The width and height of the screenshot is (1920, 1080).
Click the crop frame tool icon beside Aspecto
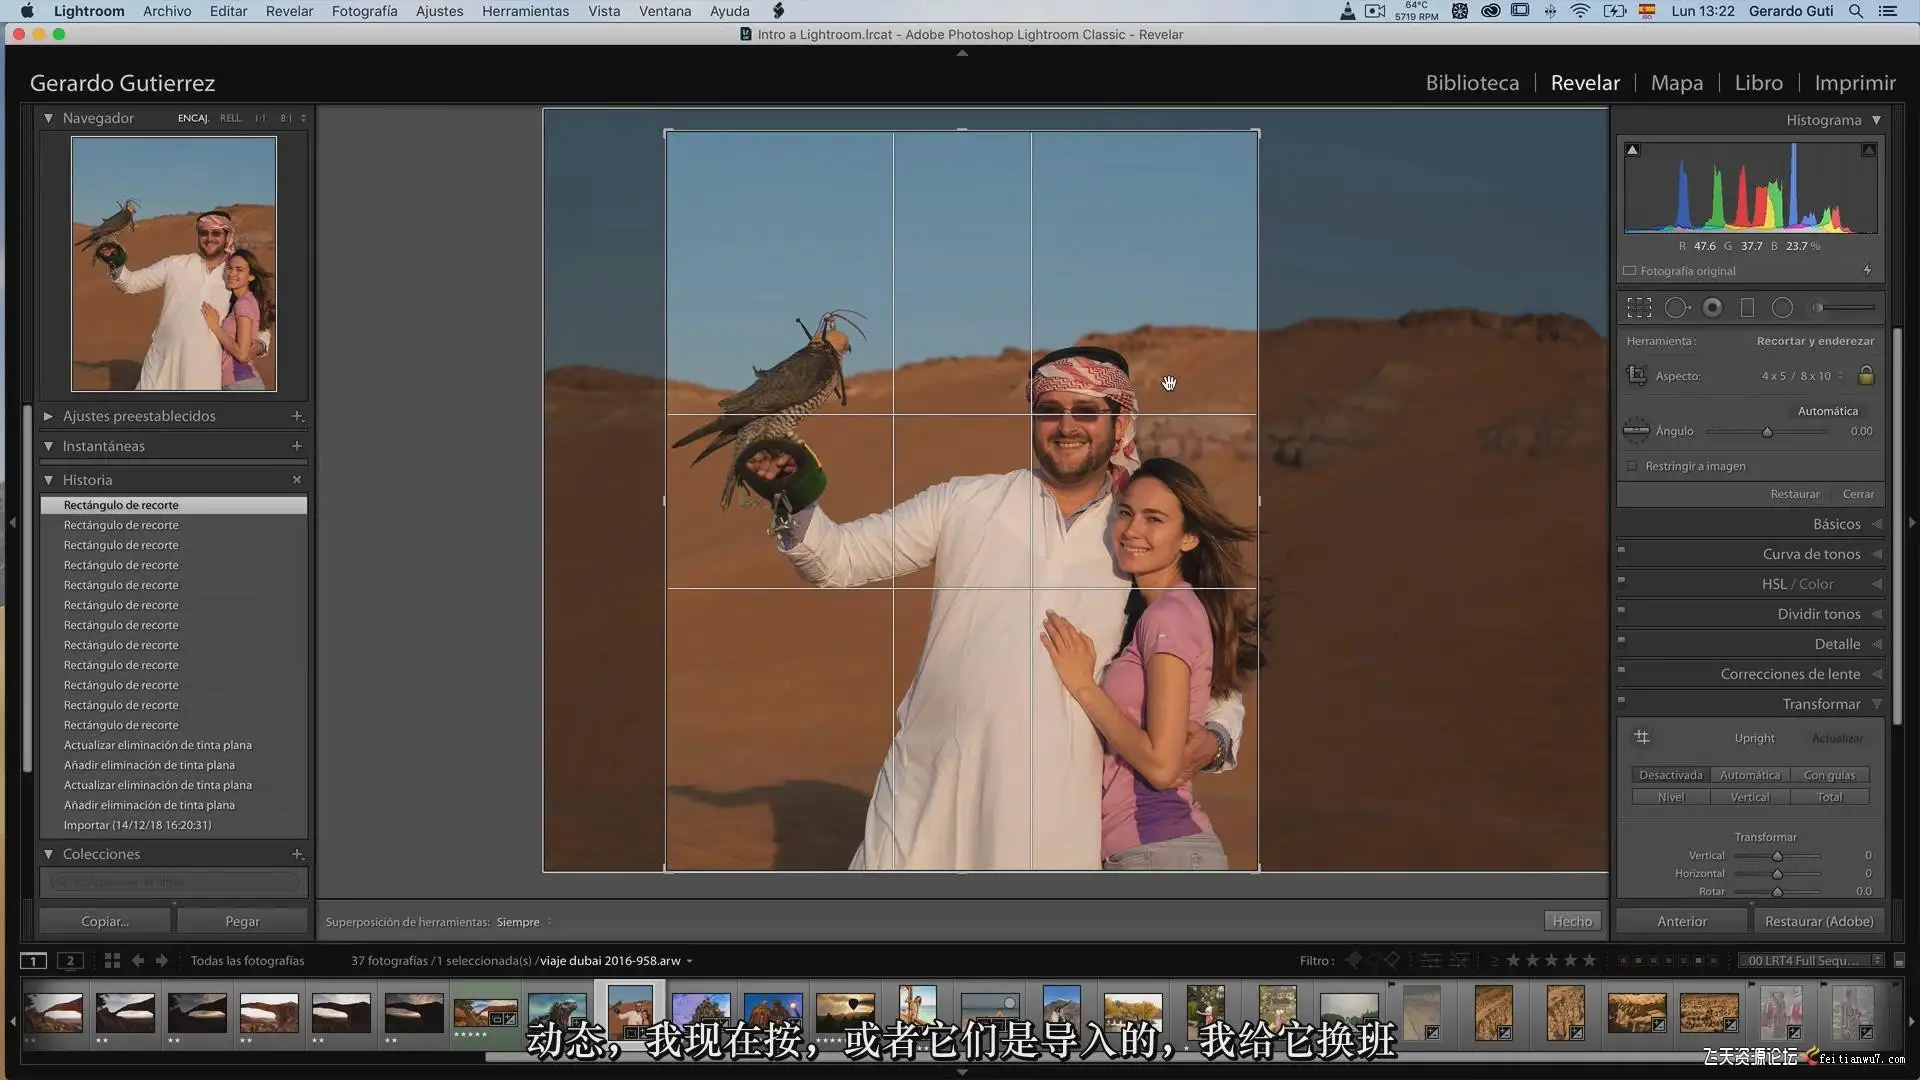[1637, 375]
